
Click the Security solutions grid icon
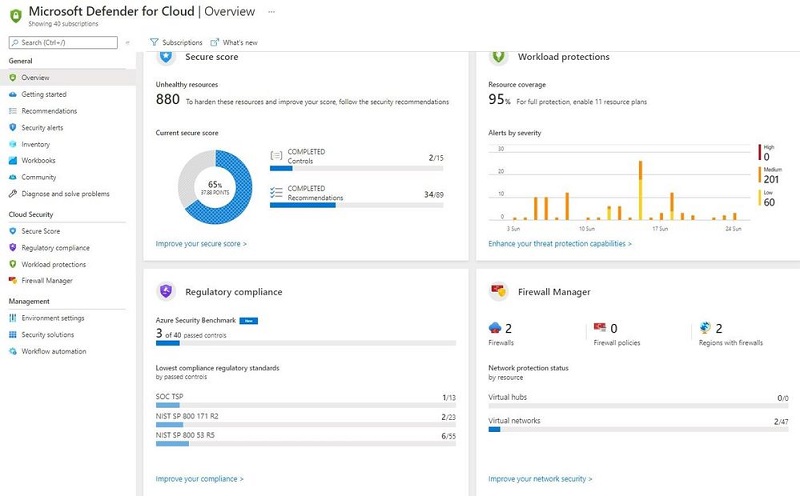pos(13,335)
